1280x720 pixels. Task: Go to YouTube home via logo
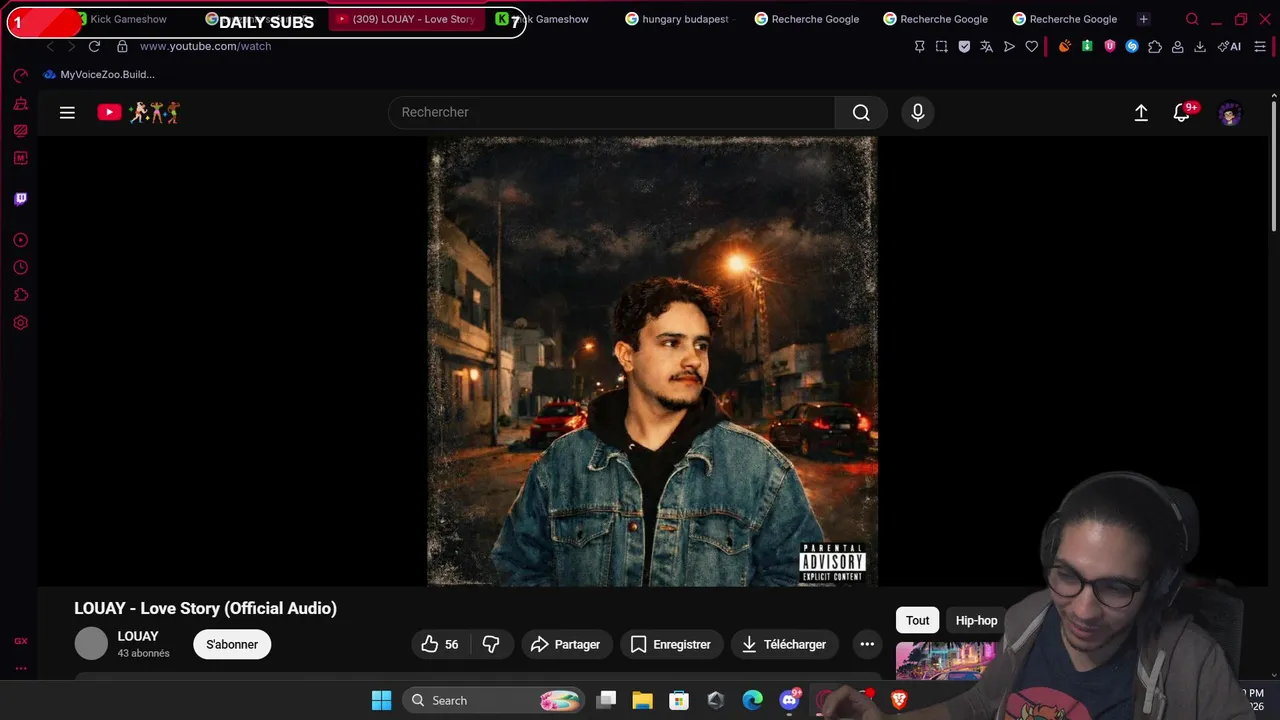(139, 112)
